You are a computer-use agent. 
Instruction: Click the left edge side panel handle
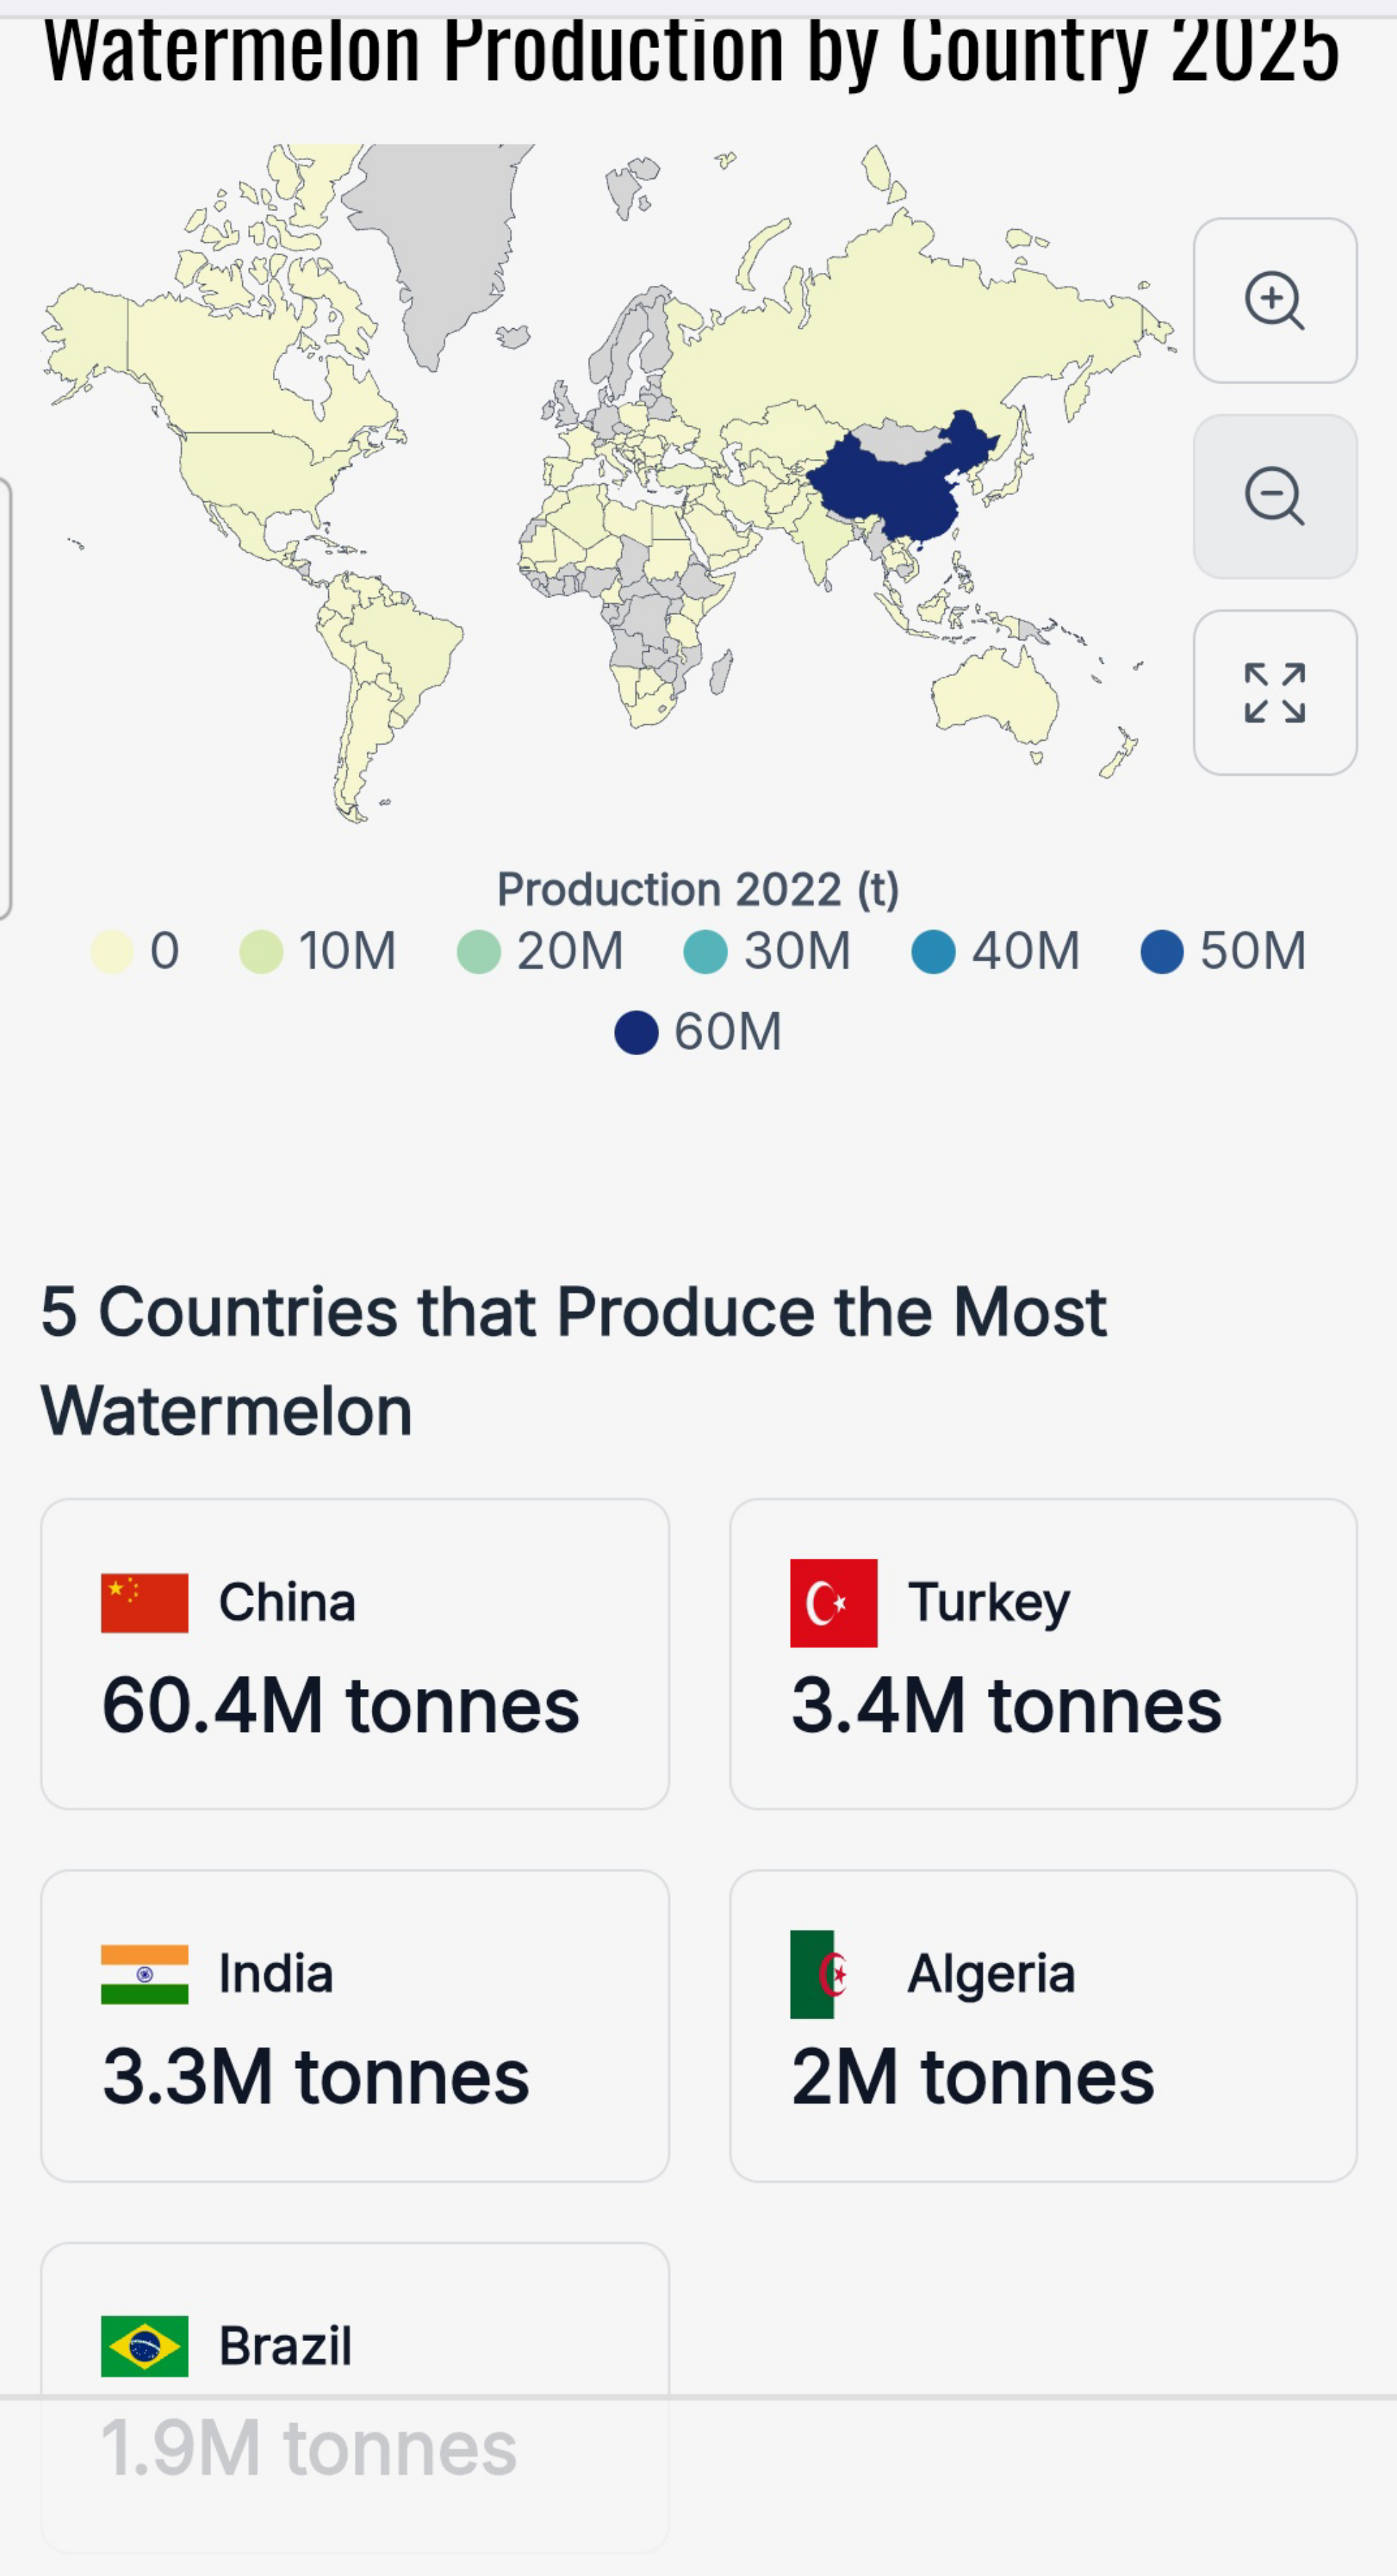click(5, 698)
